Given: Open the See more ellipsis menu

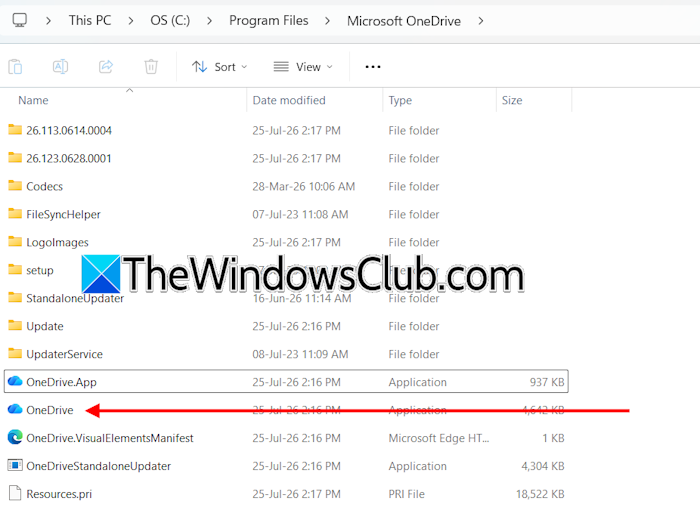Looking at the screenshot, I should coord(373,67).
